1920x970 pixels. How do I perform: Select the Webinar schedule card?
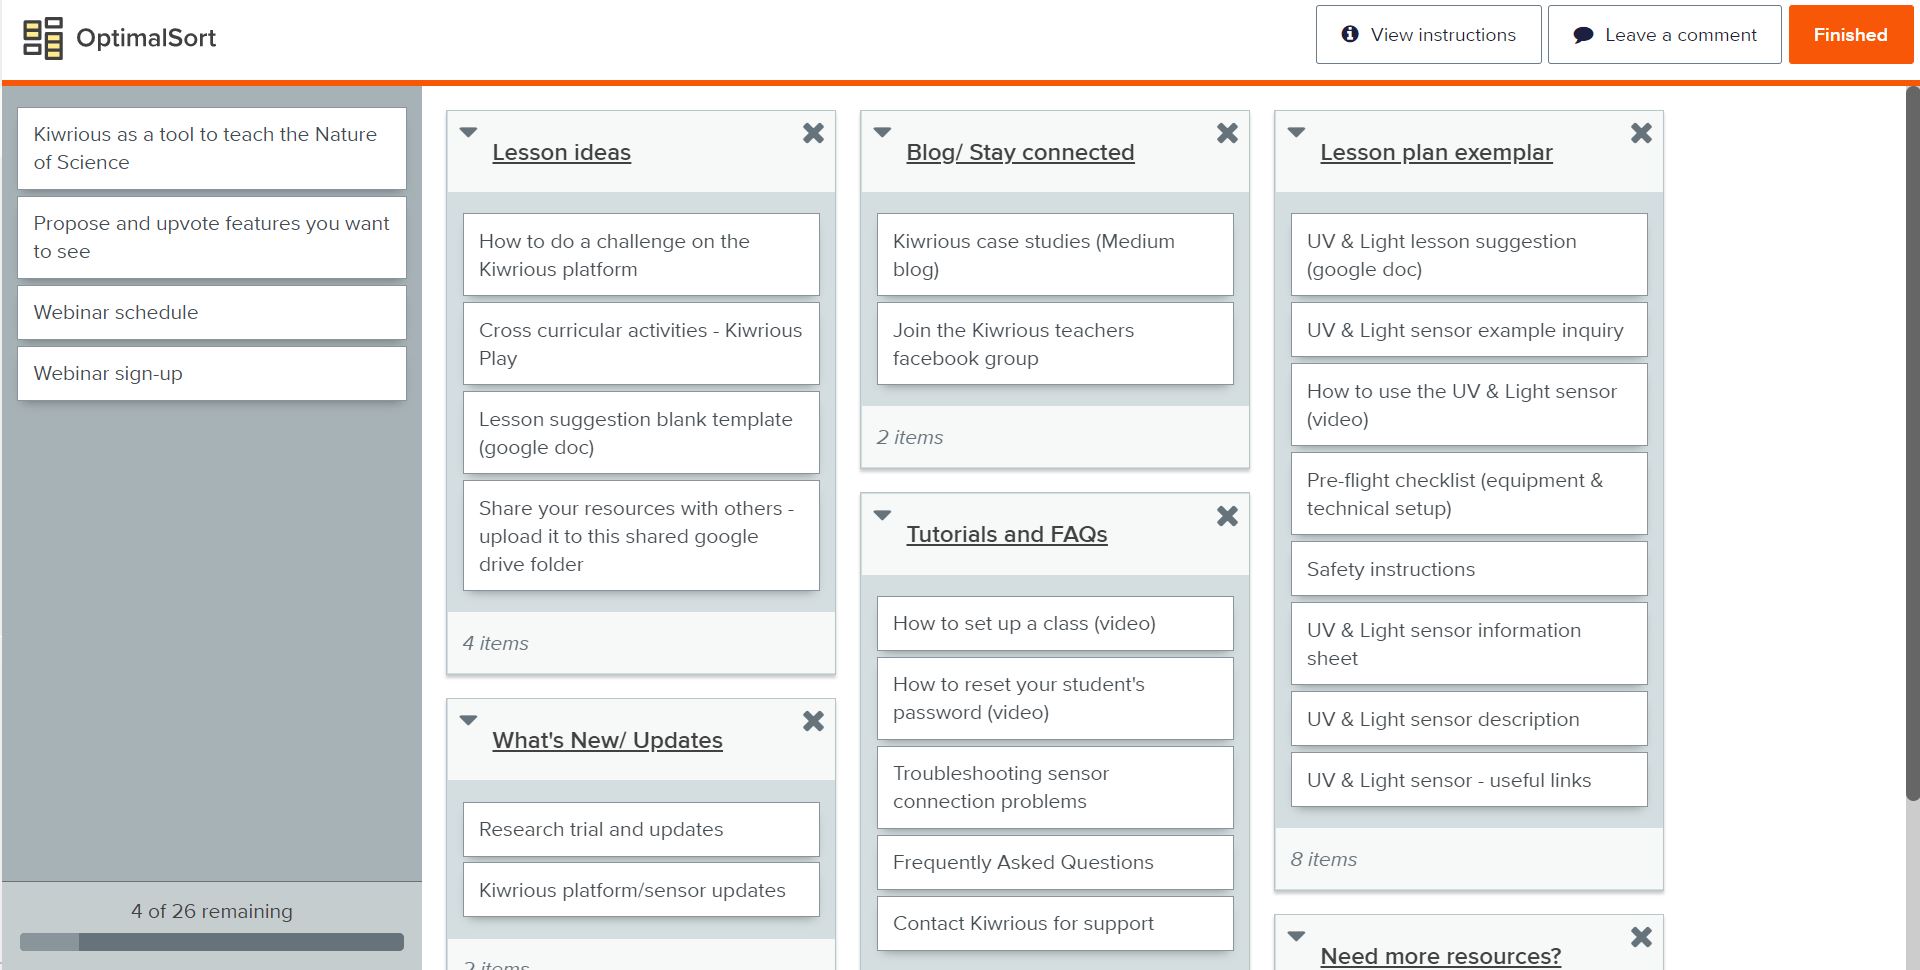coord(212,312)
